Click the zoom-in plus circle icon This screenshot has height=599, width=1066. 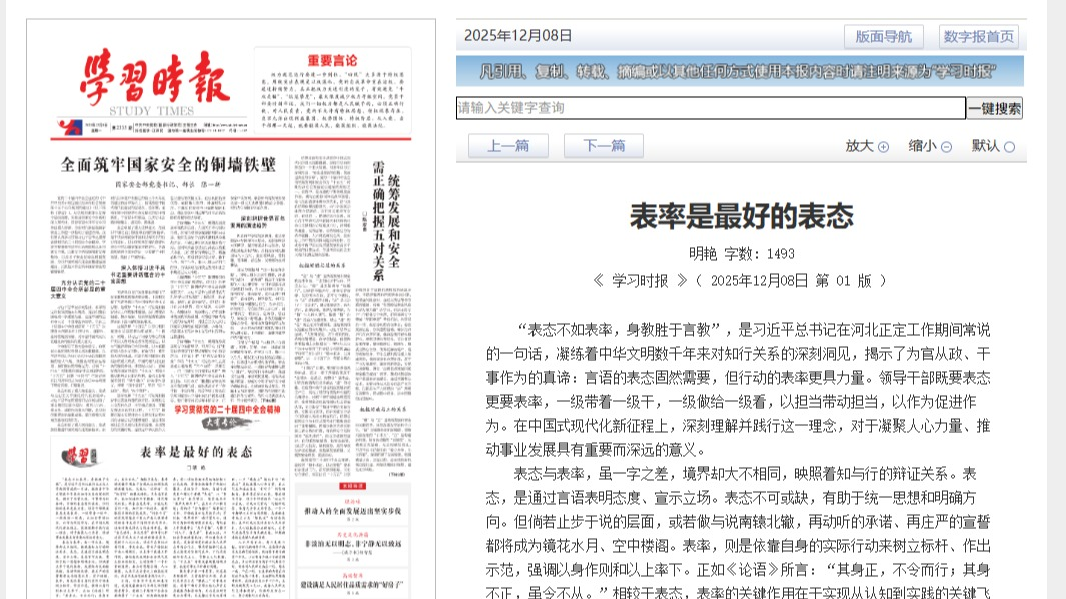click(883, 147)
